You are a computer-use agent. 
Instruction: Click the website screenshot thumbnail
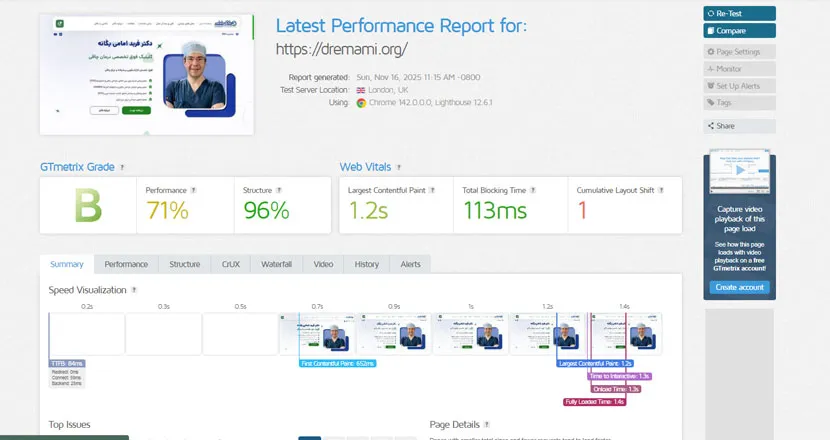146,75
